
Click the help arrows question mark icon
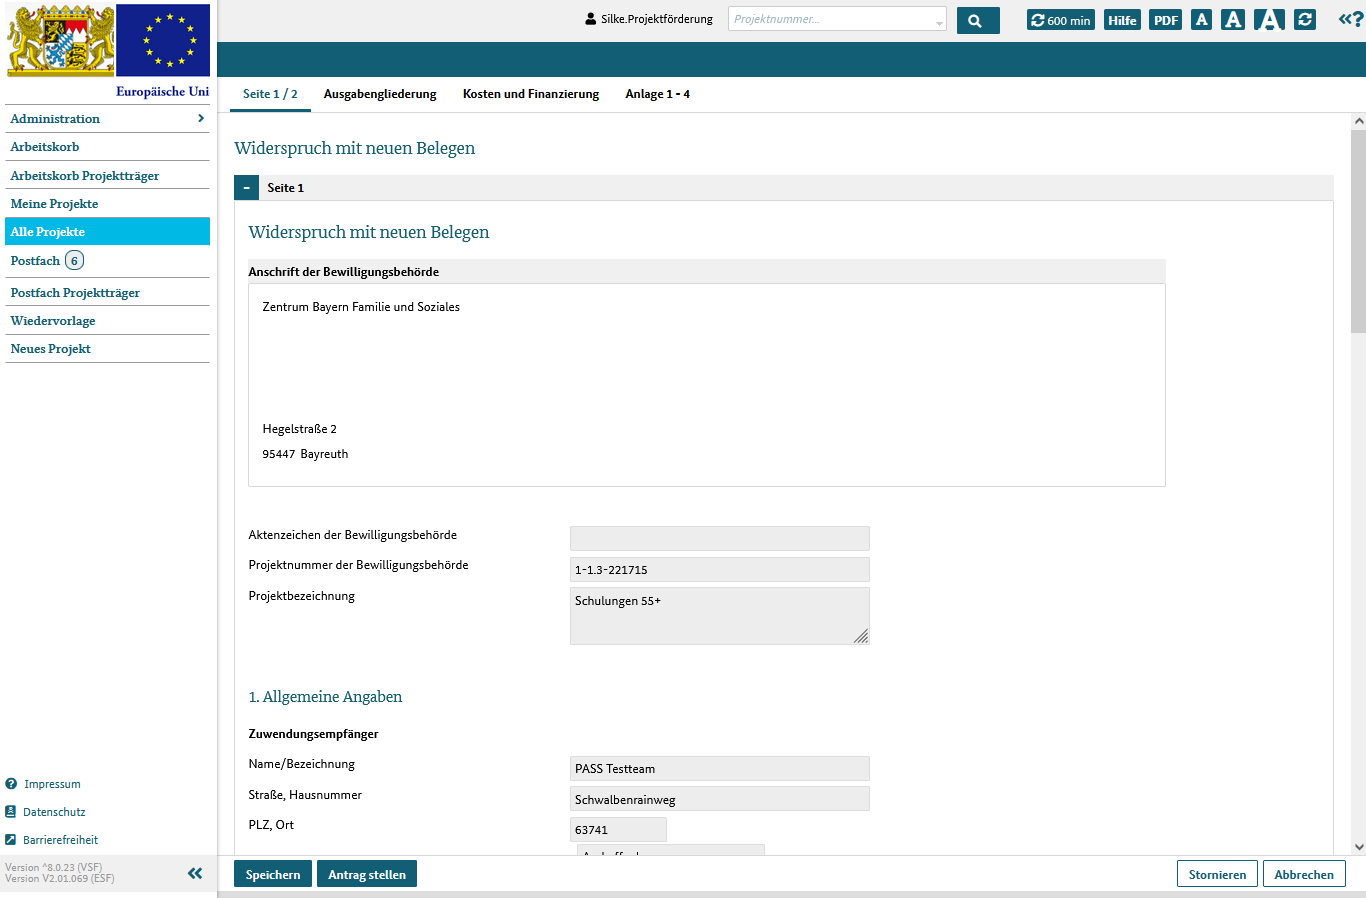[x=1351, y=19]
